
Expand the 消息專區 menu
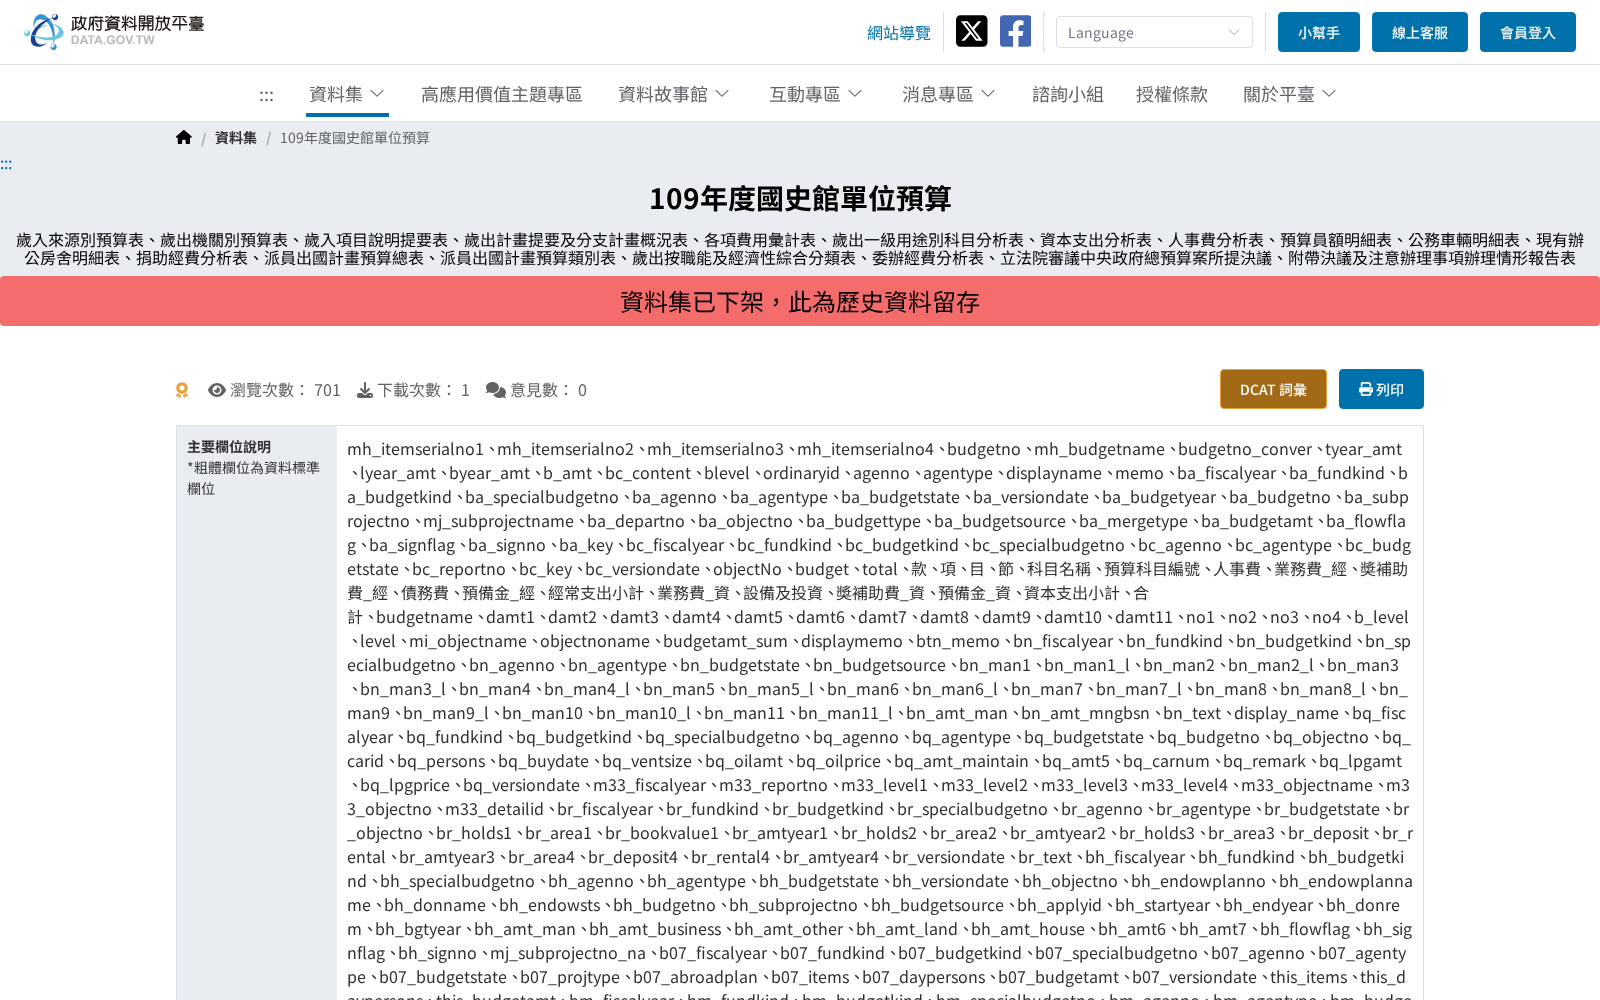949,94
